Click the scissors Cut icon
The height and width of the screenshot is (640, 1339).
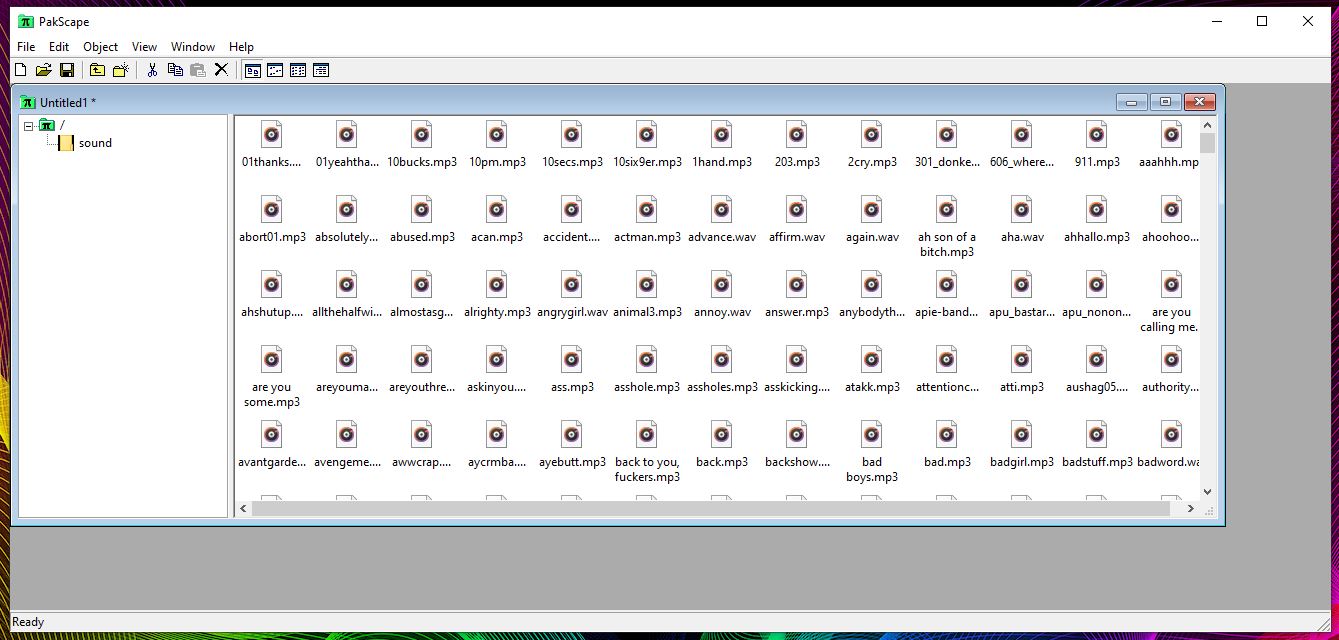(x=152, y=70)
